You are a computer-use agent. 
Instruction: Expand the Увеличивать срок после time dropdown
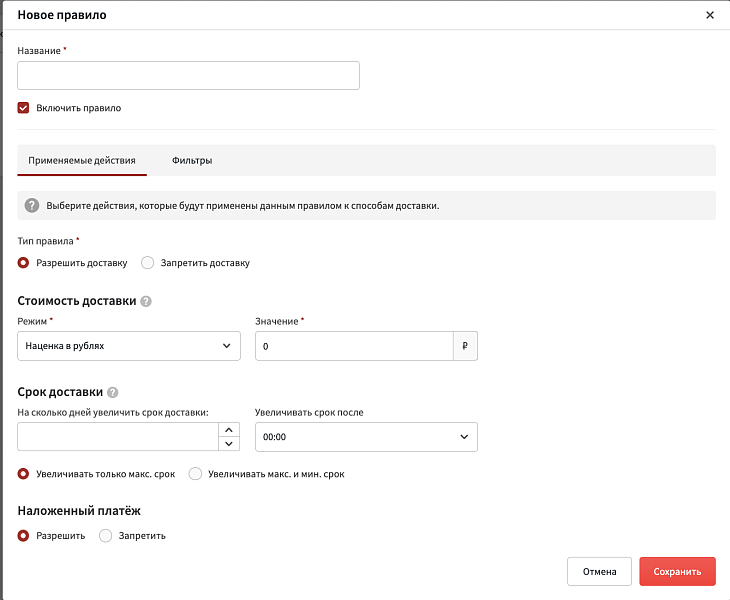(x=366, y=437)
